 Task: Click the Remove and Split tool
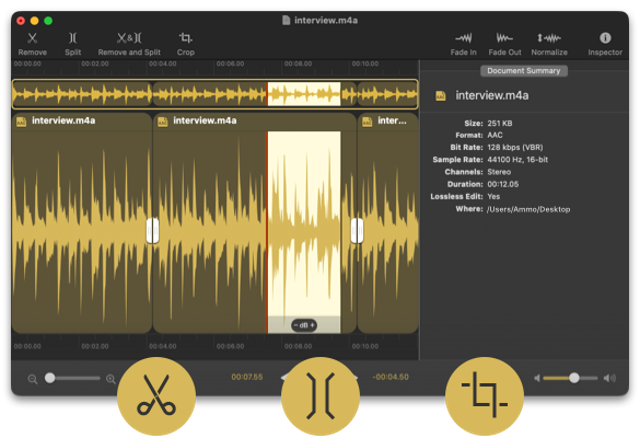point(129,44)
